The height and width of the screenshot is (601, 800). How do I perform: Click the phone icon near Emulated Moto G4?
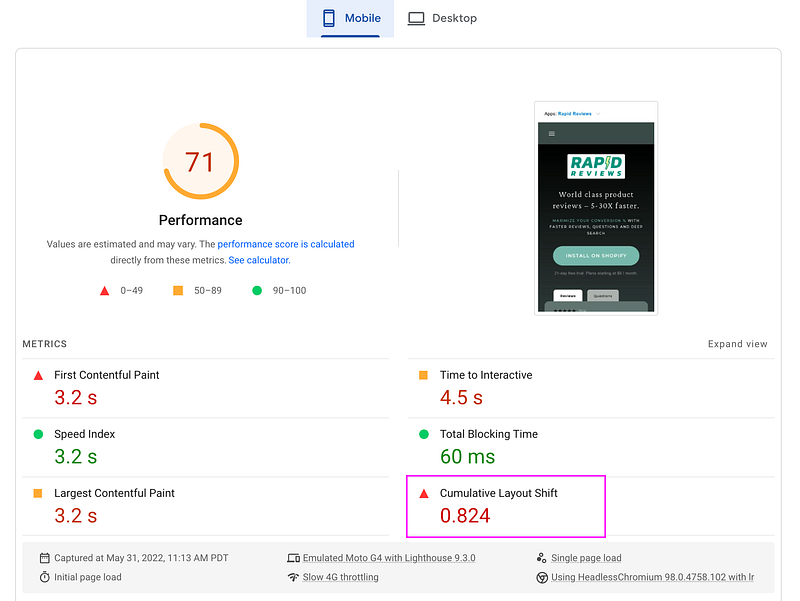pyautogui.click(x=294, y=557)
